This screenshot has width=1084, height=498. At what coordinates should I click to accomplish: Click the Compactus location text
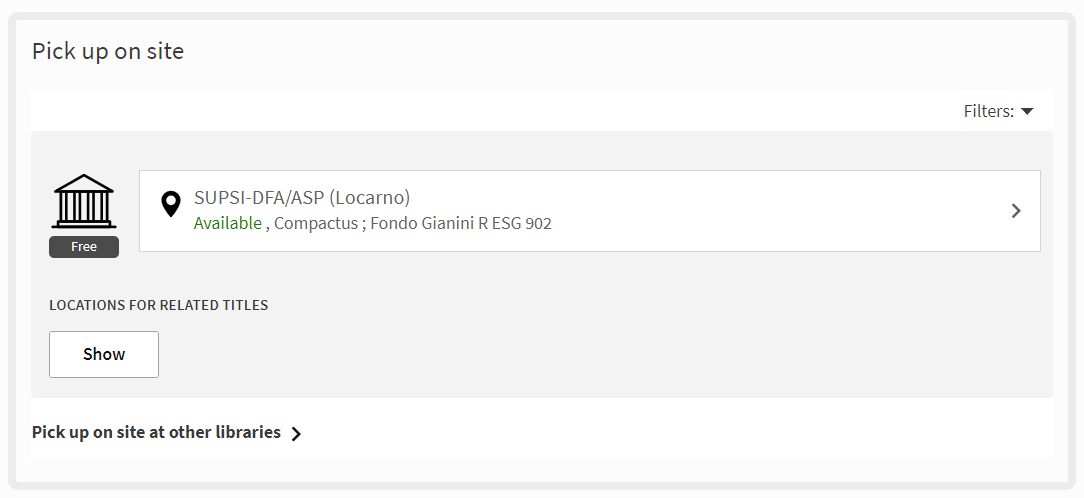point(316,224)
